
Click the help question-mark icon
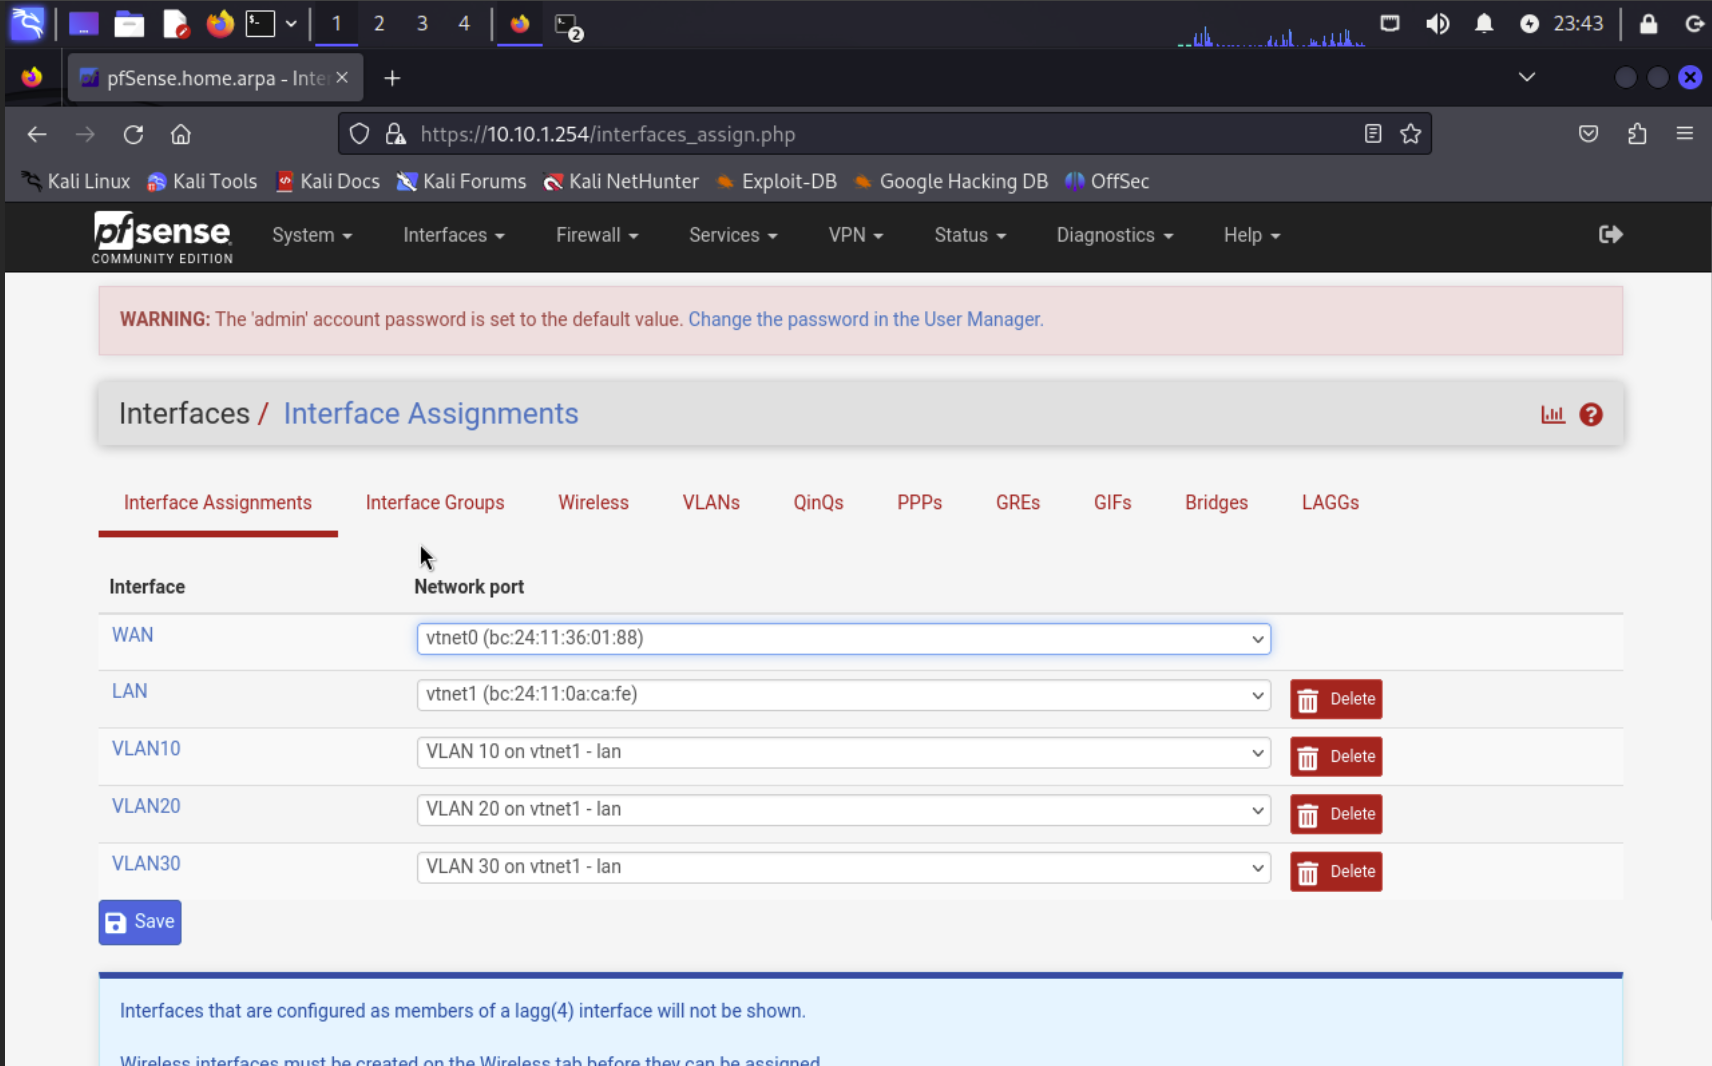point(1590,413)
